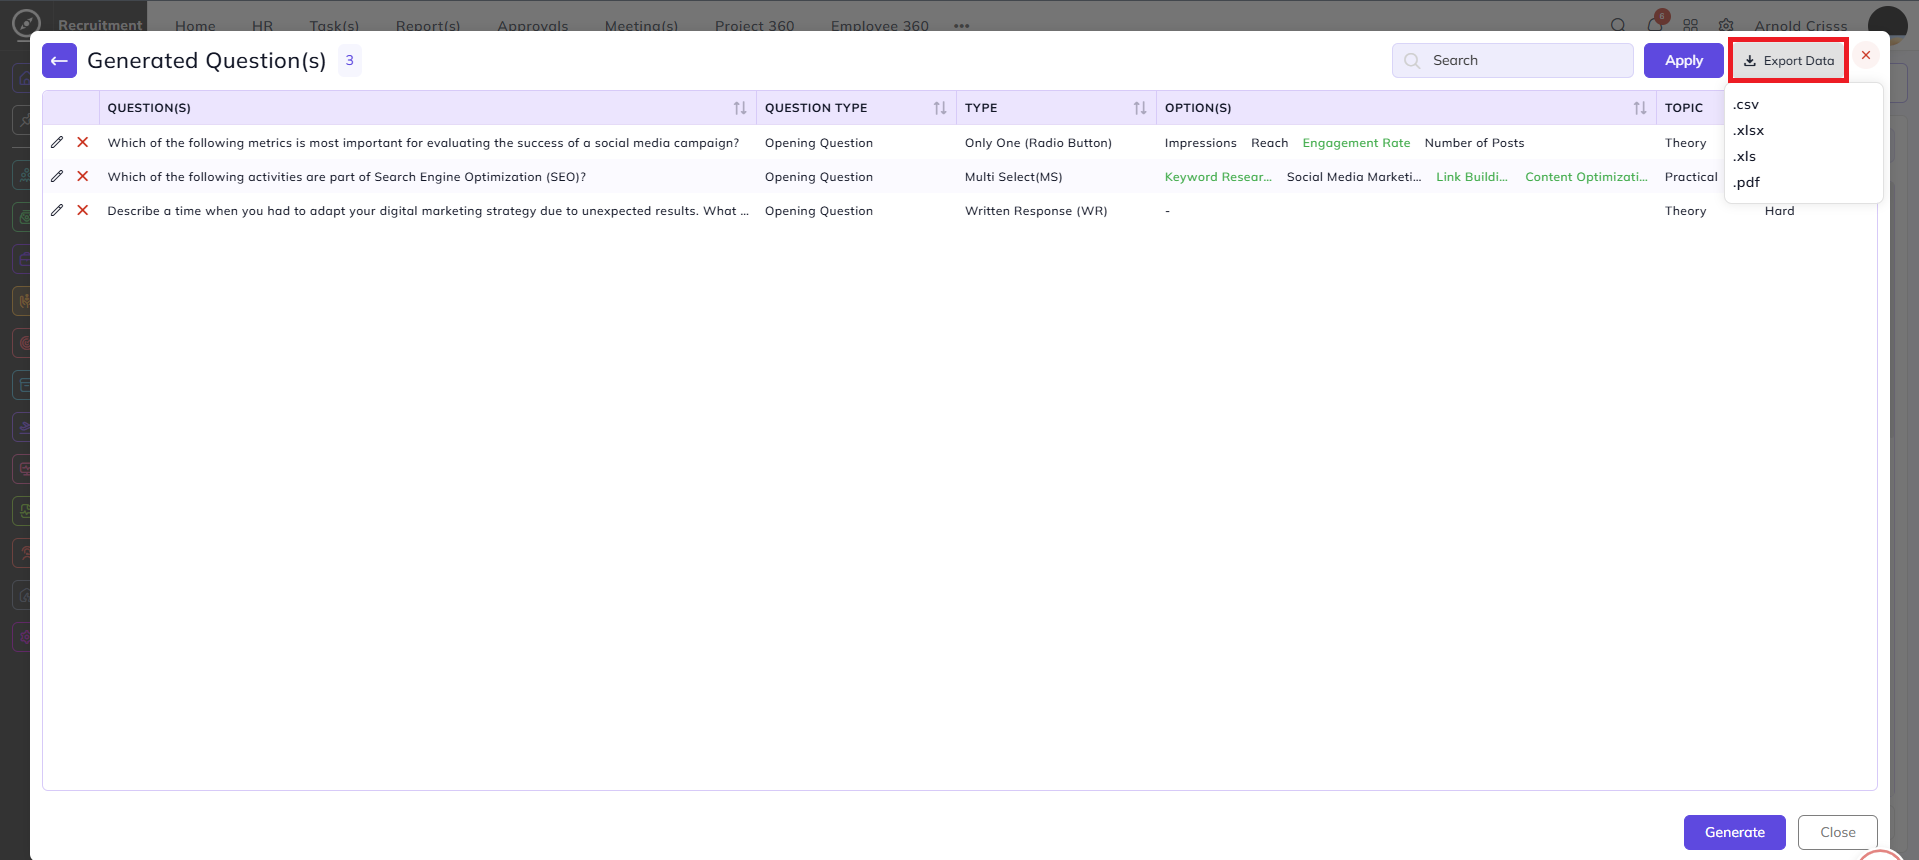Open the top bar search magnifier
This screenshot has height=860, width=1919.
click(x=1618, y=26)
